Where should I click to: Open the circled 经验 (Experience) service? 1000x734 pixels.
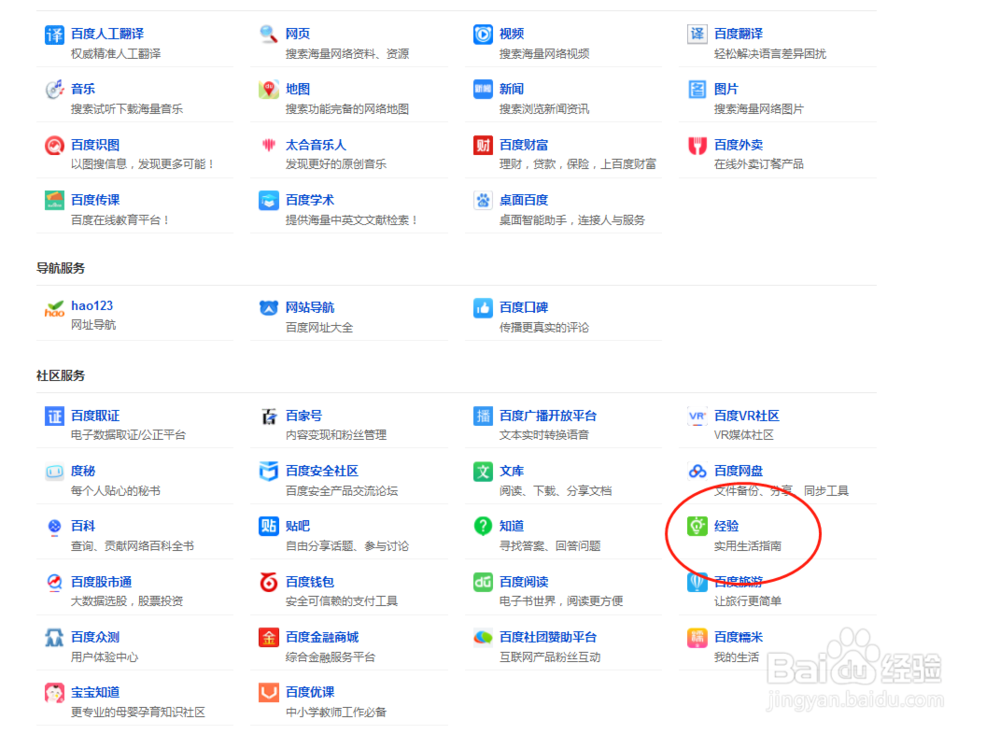(x=725, y=525)
